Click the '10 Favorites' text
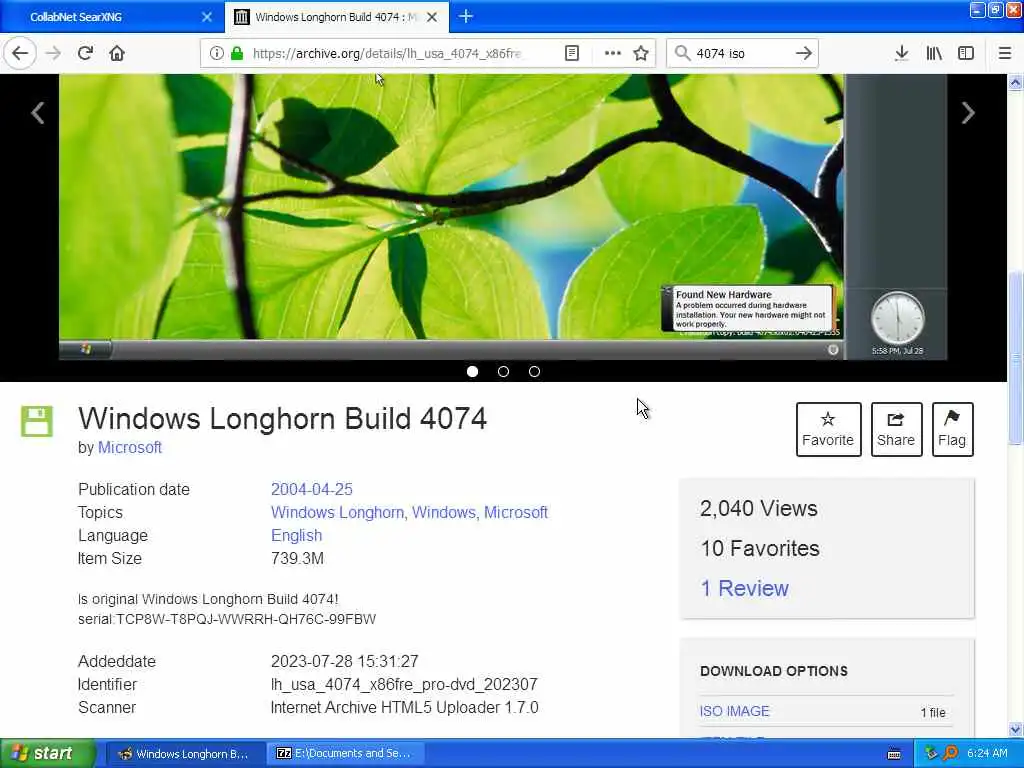 click(x=760, y=548)
